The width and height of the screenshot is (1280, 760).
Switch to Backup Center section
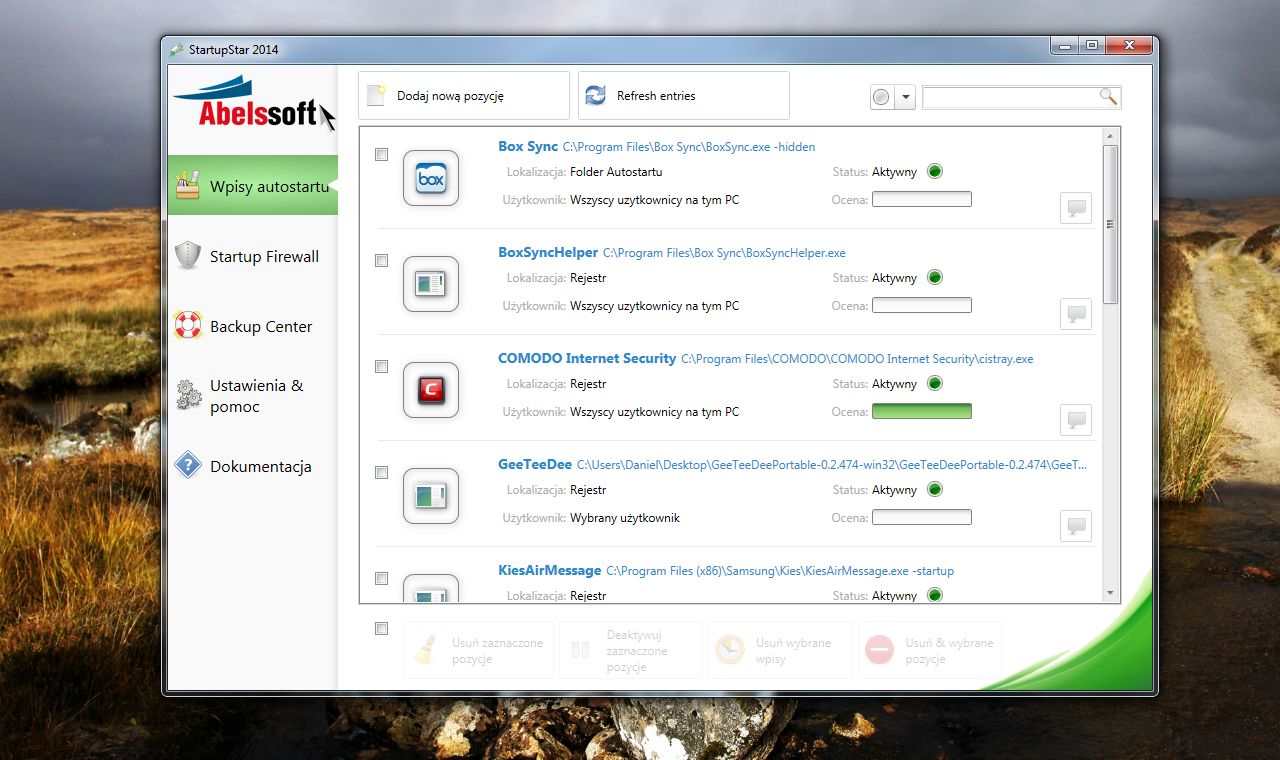click(x=253, y=326)
